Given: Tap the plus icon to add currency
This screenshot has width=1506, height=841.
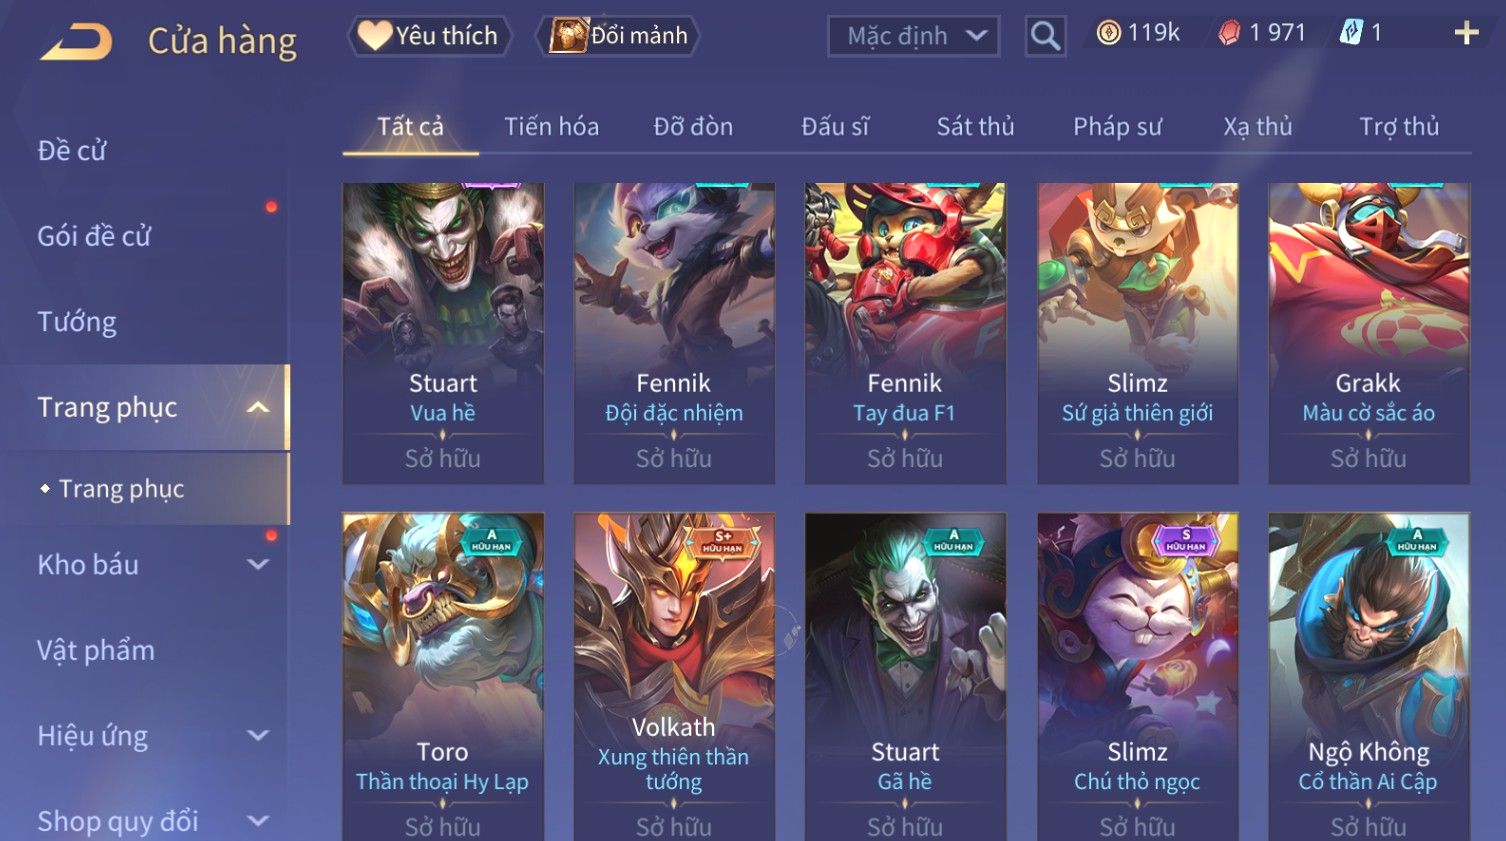Looking at the screenshot, I should pos(1466,34).
